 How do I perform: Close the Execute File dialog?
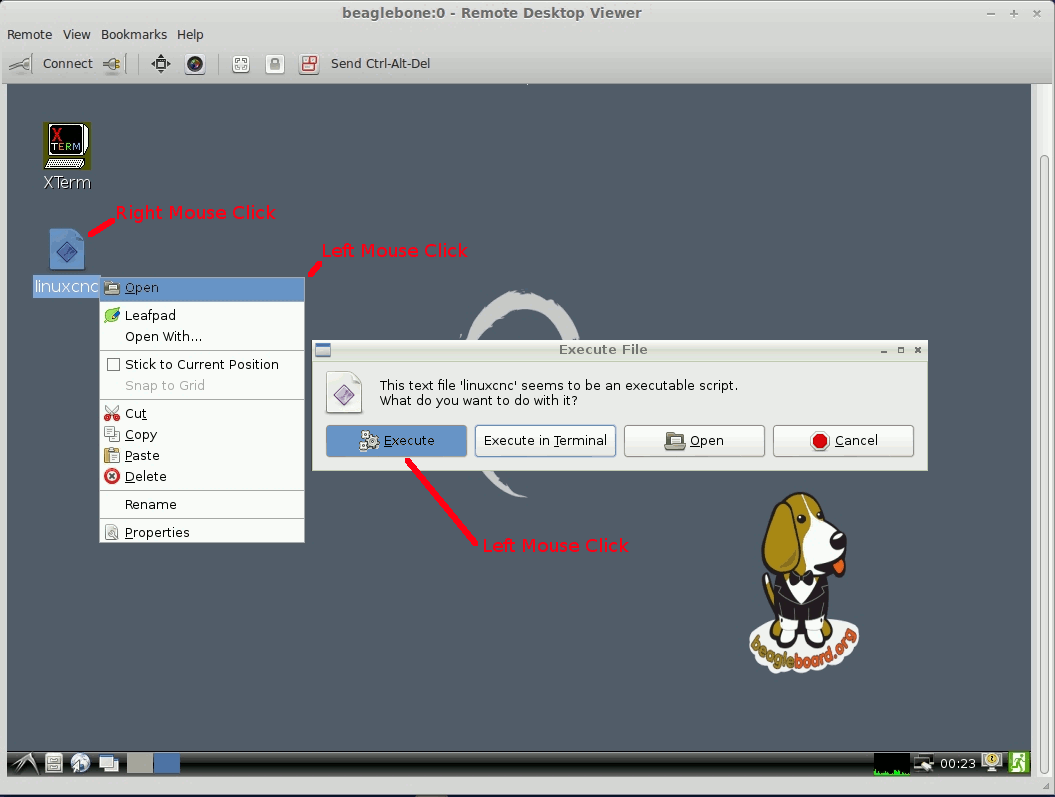pos(918,350)
